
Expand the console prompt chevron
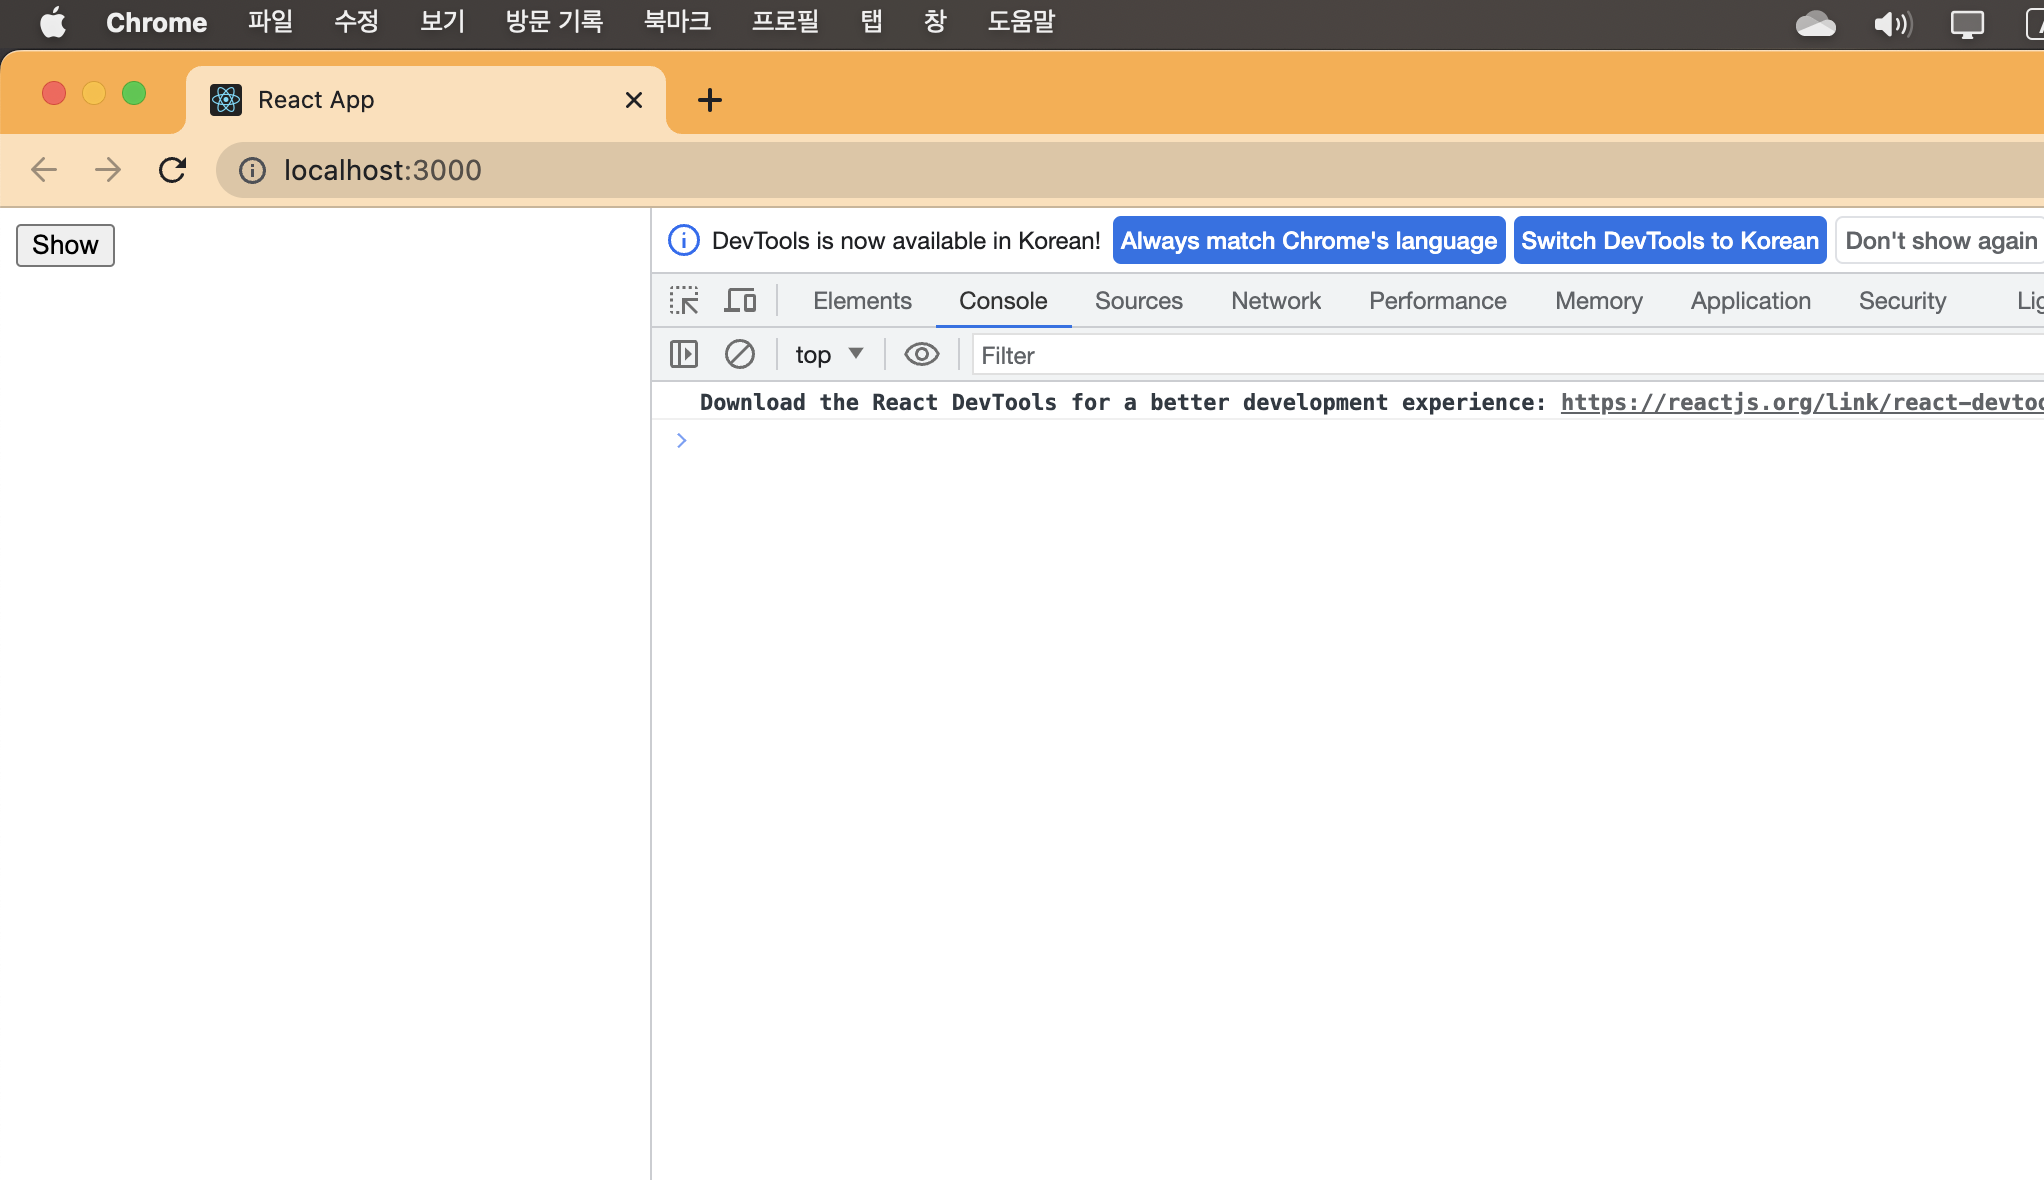click(681, 440)
